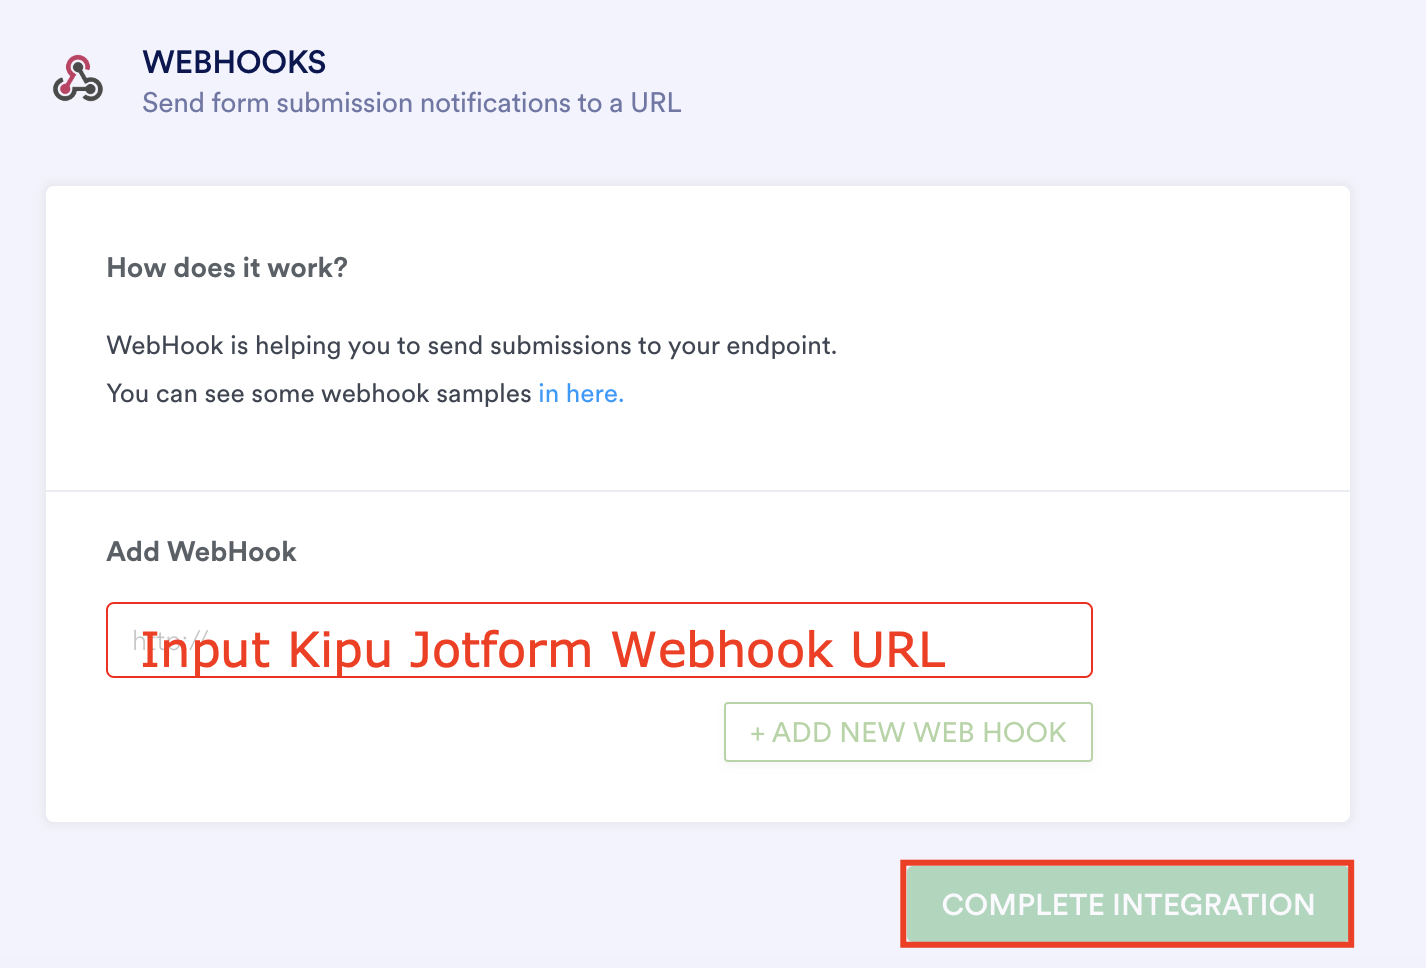This screenshot has height=968, width=1426.
Task: Click the 'How does it work?' heading
Action: [227, 267]
